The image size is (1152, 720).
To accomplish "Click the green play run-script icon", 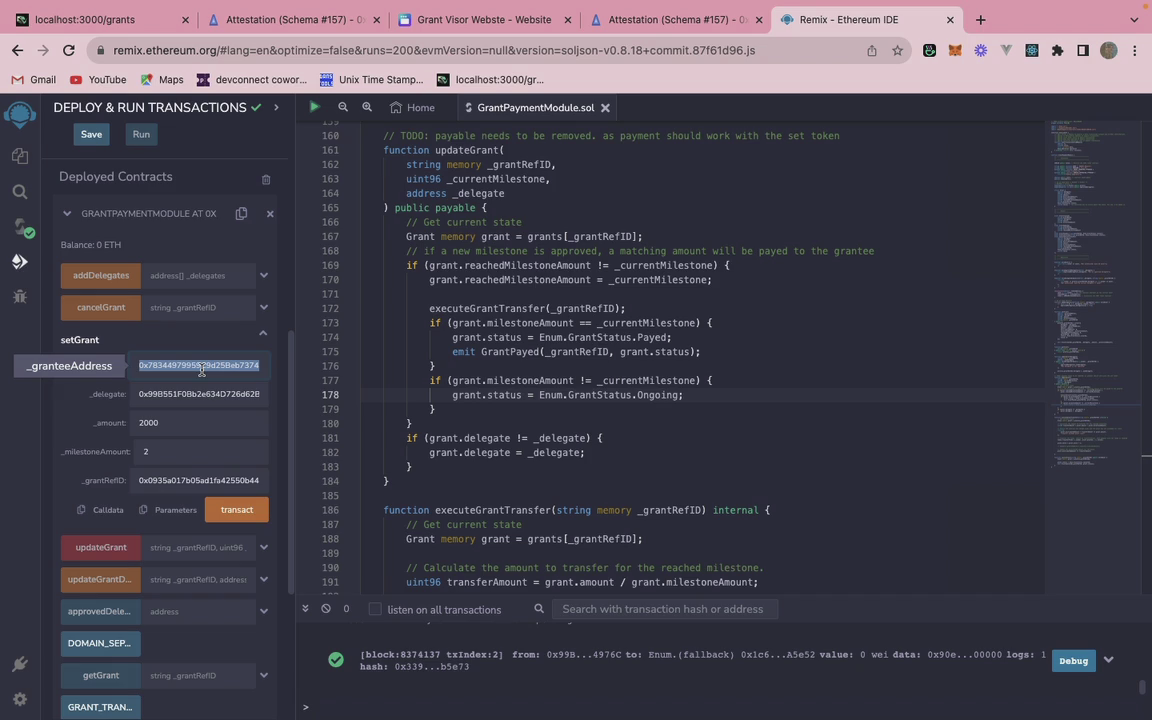I will click(314, 107).
